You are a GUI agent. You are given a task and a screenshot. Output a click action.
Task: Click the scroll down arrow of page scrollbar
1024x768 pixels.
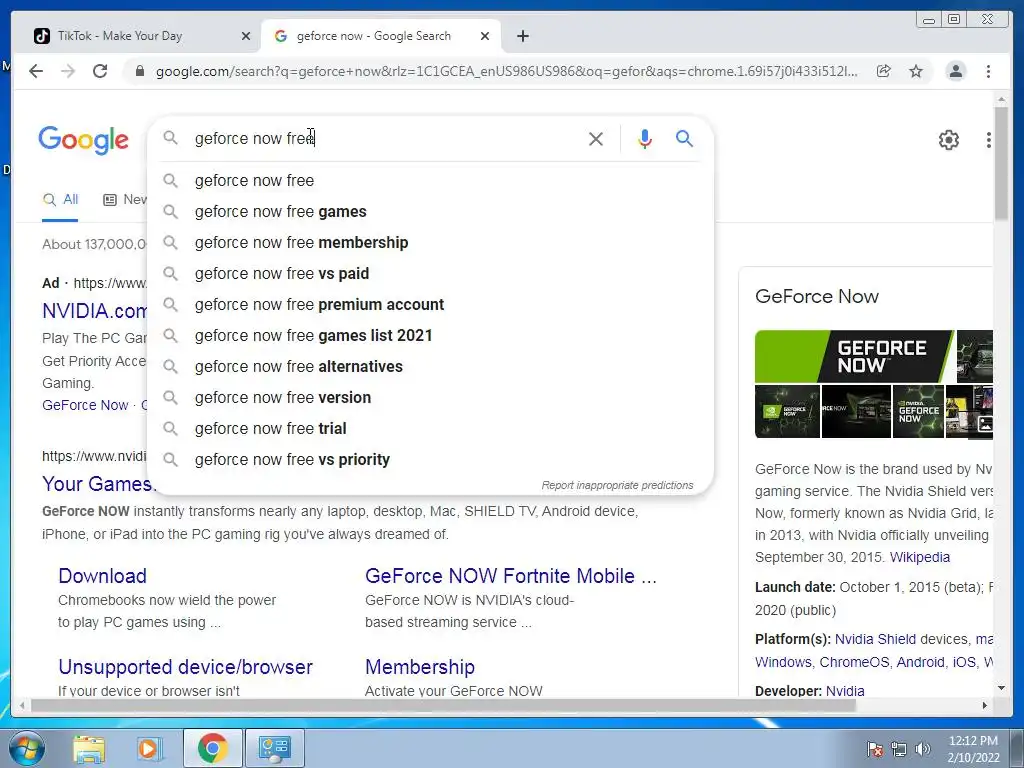1001,688
